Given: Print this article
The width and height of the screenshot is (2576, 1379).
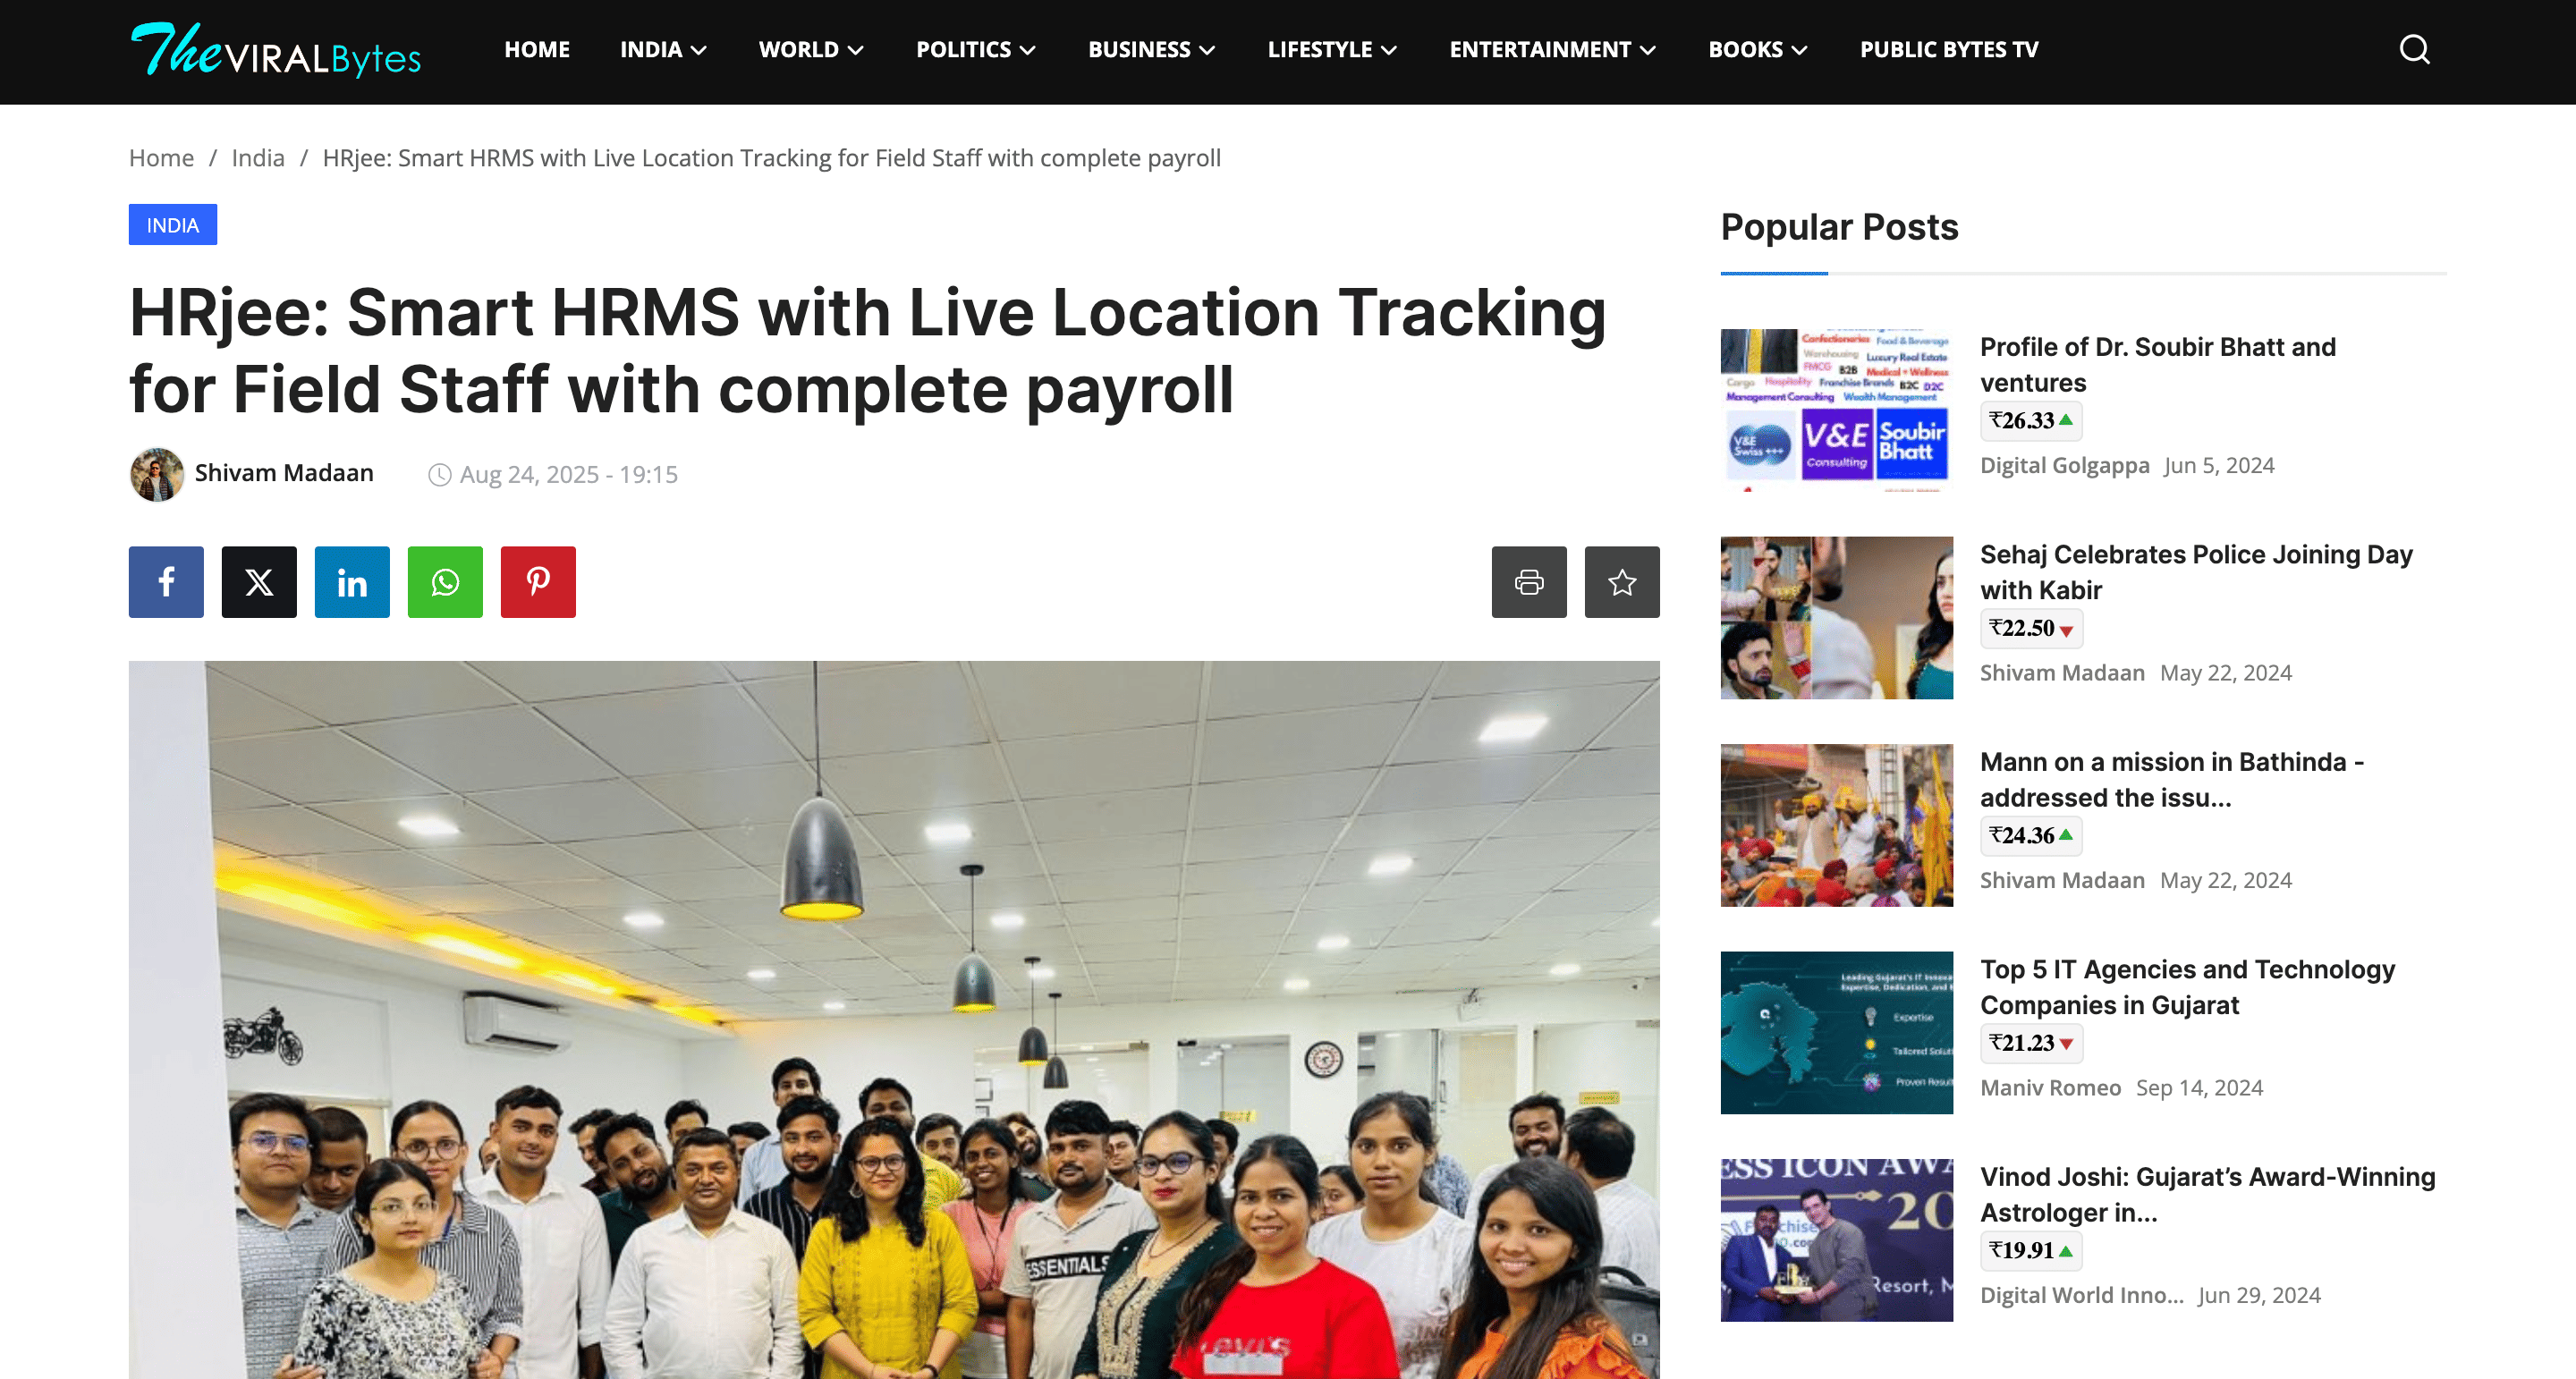Looking at the screenshot, I should click(x=1528, y=581).
